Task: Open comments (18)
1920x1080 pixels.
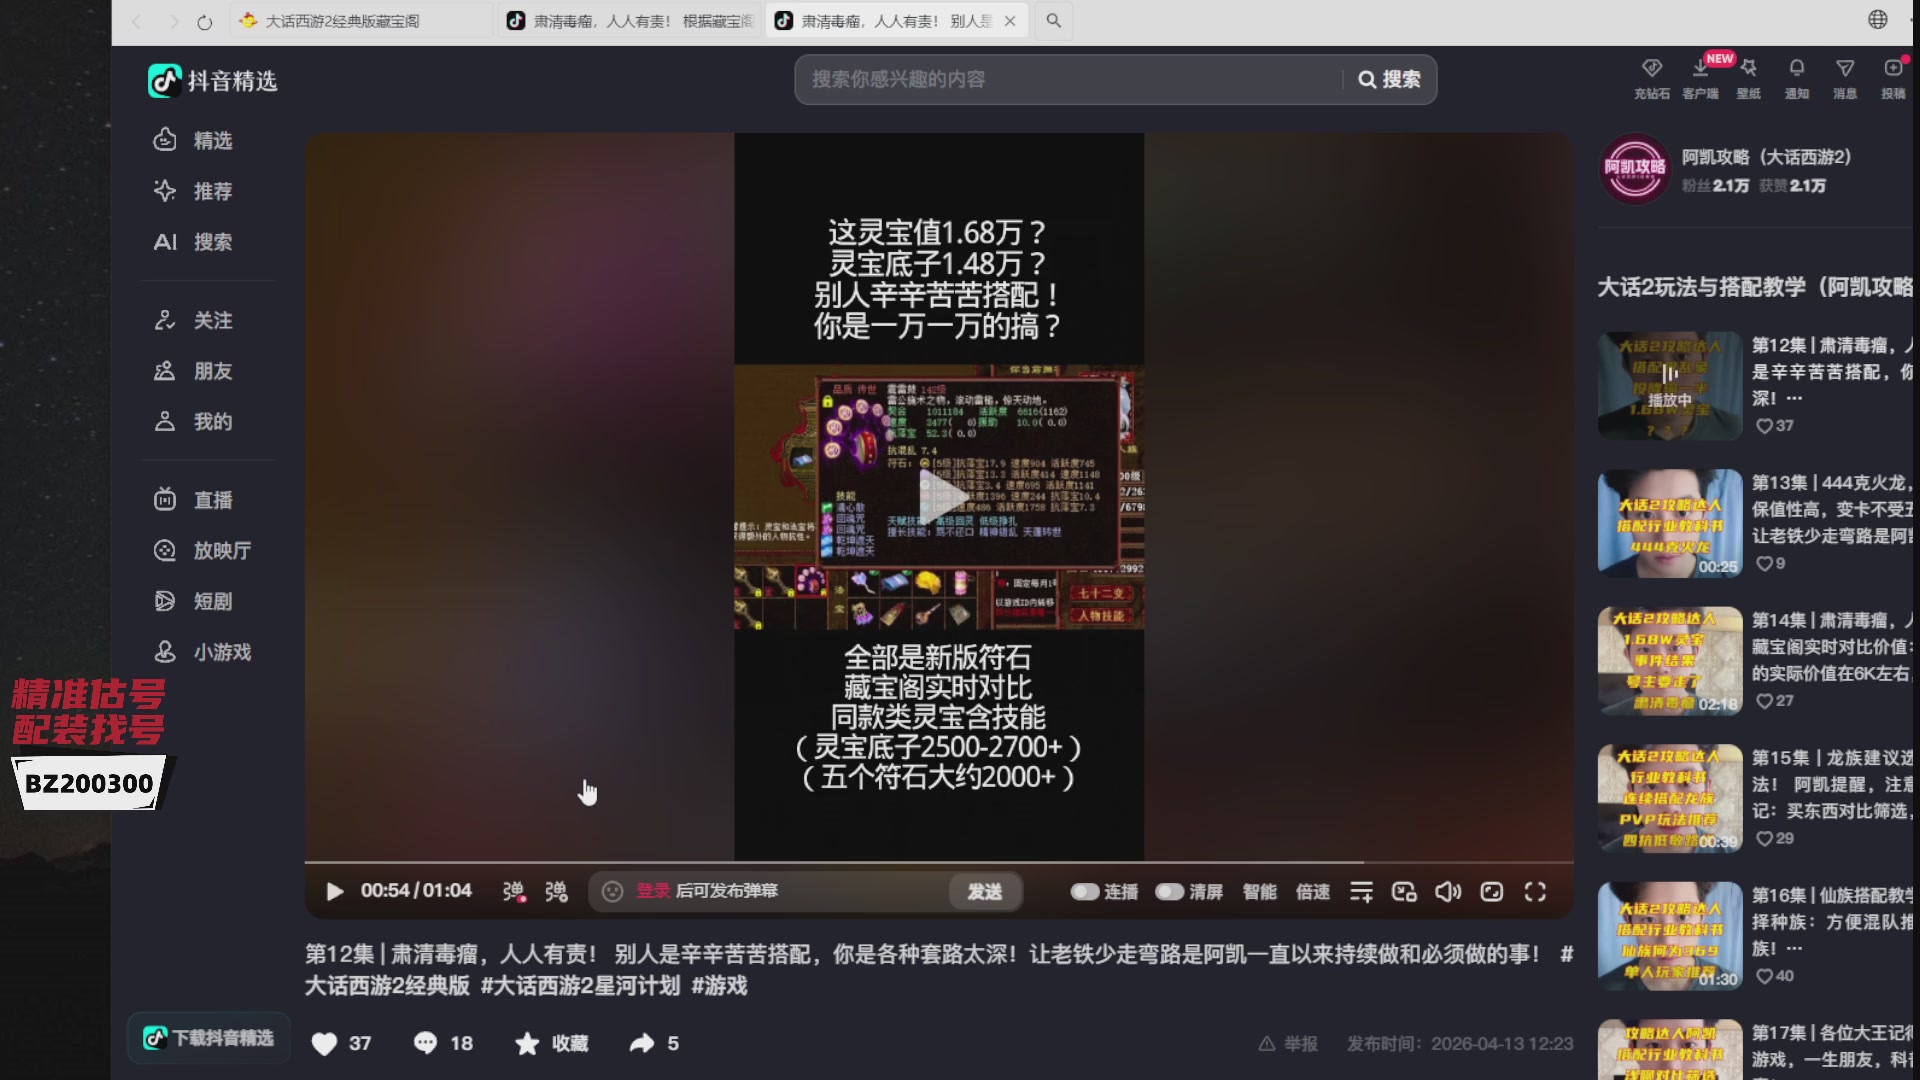Action: [x=443, y=1043]
